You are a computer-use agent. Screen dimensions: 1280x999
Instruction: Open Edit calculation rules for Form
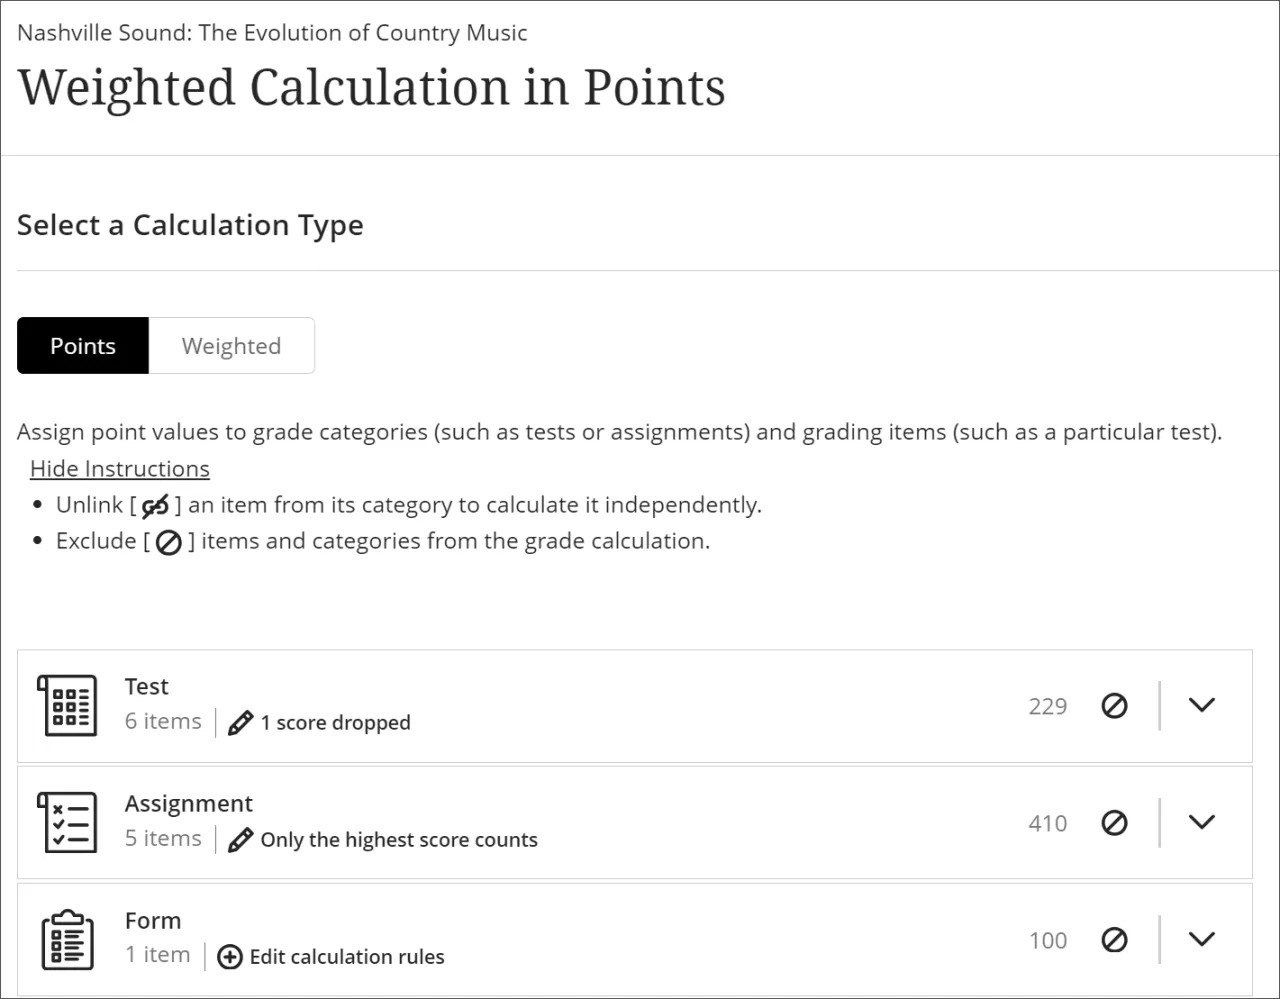click(345, 957)
